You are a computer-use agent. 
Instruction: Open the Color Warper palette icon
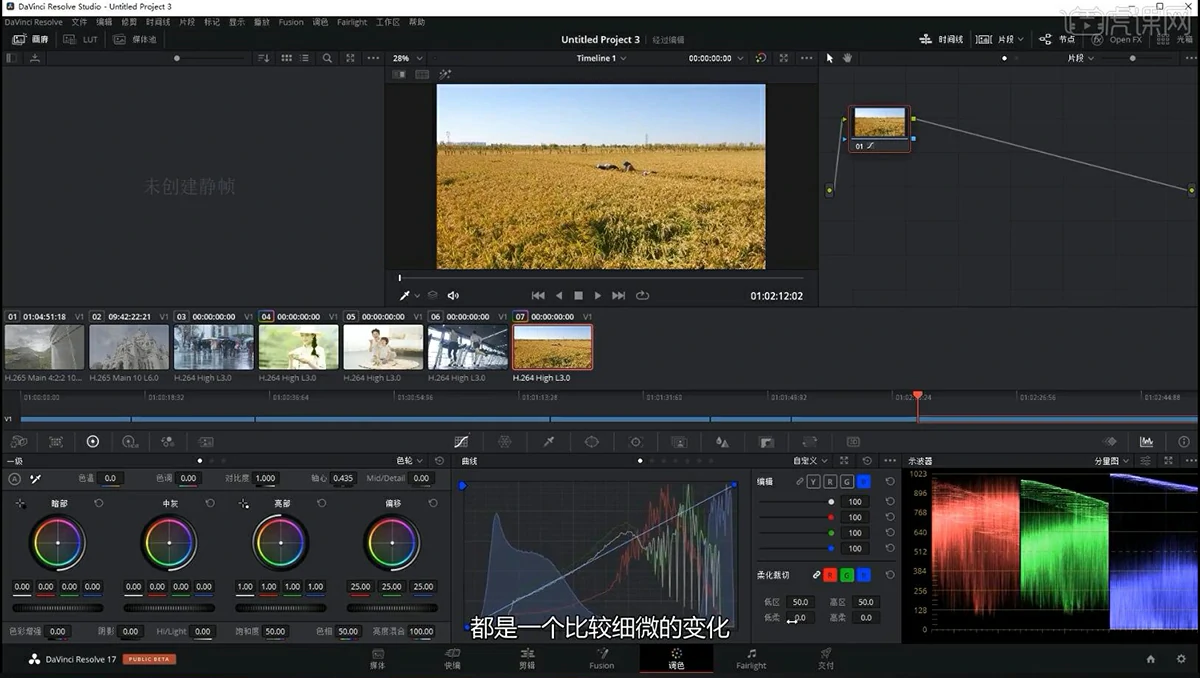[x=505, y=441]
